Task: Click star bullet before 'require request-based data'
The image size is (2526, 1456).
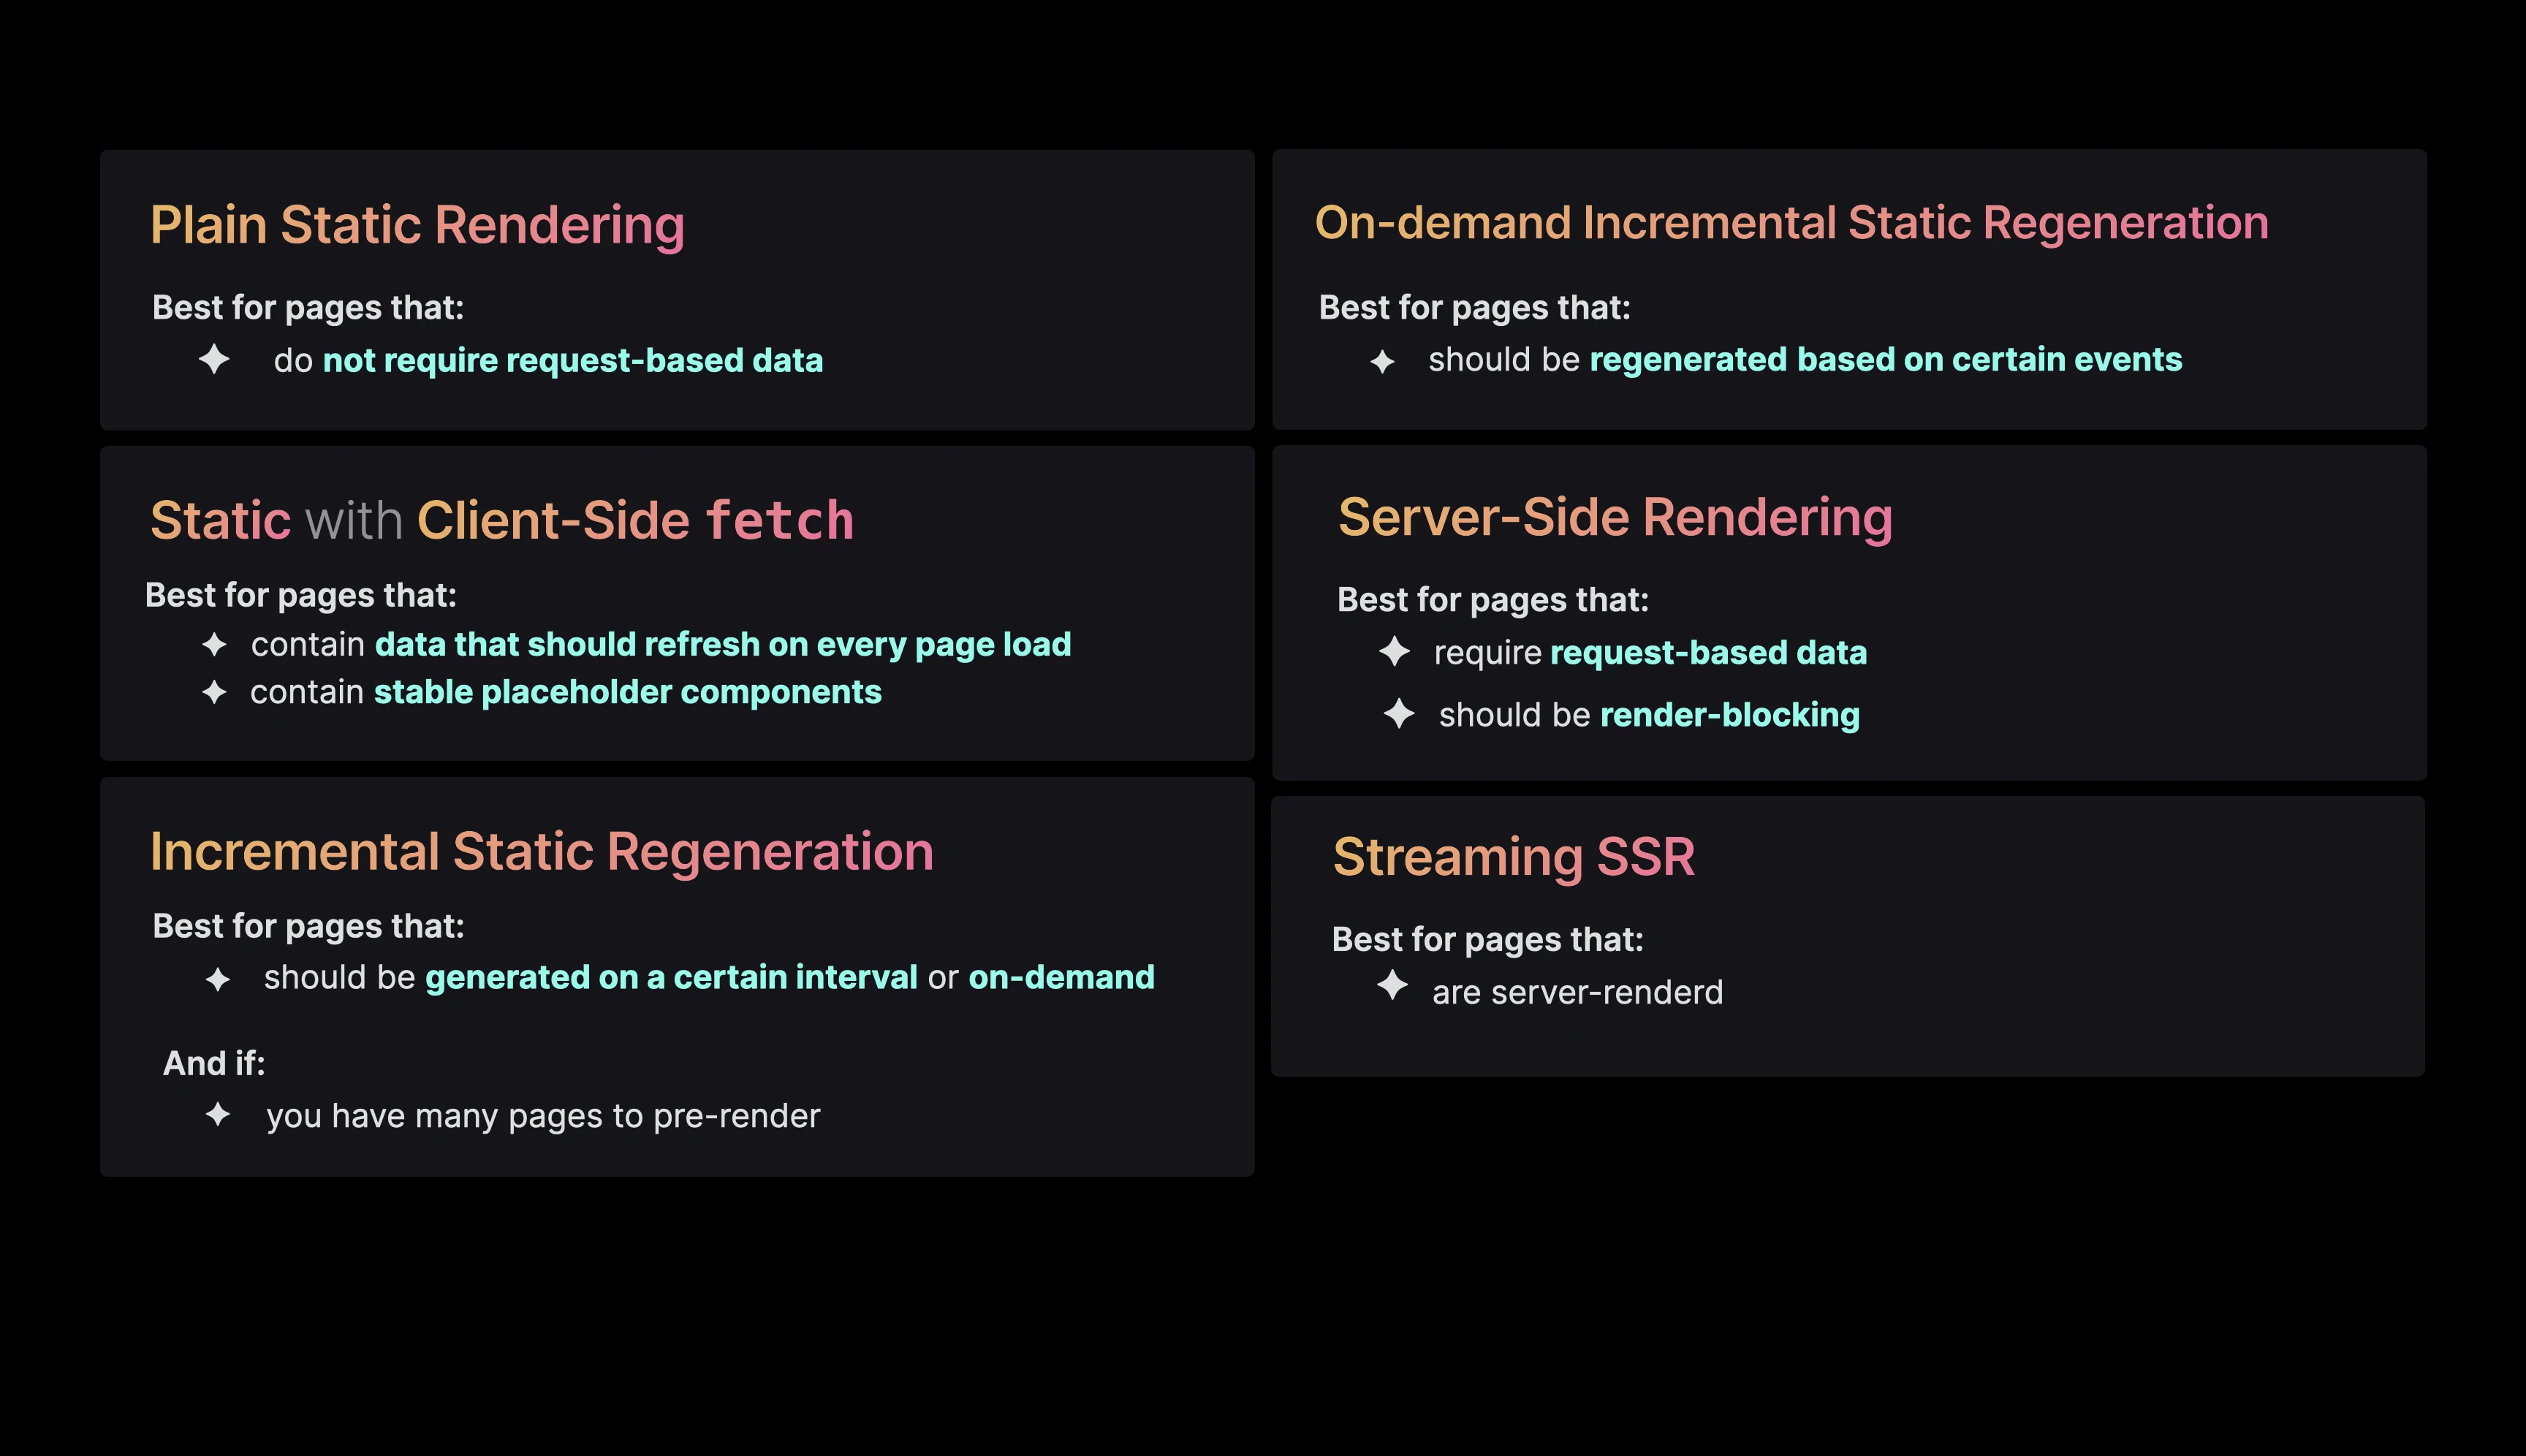Action: point(1394,652)
